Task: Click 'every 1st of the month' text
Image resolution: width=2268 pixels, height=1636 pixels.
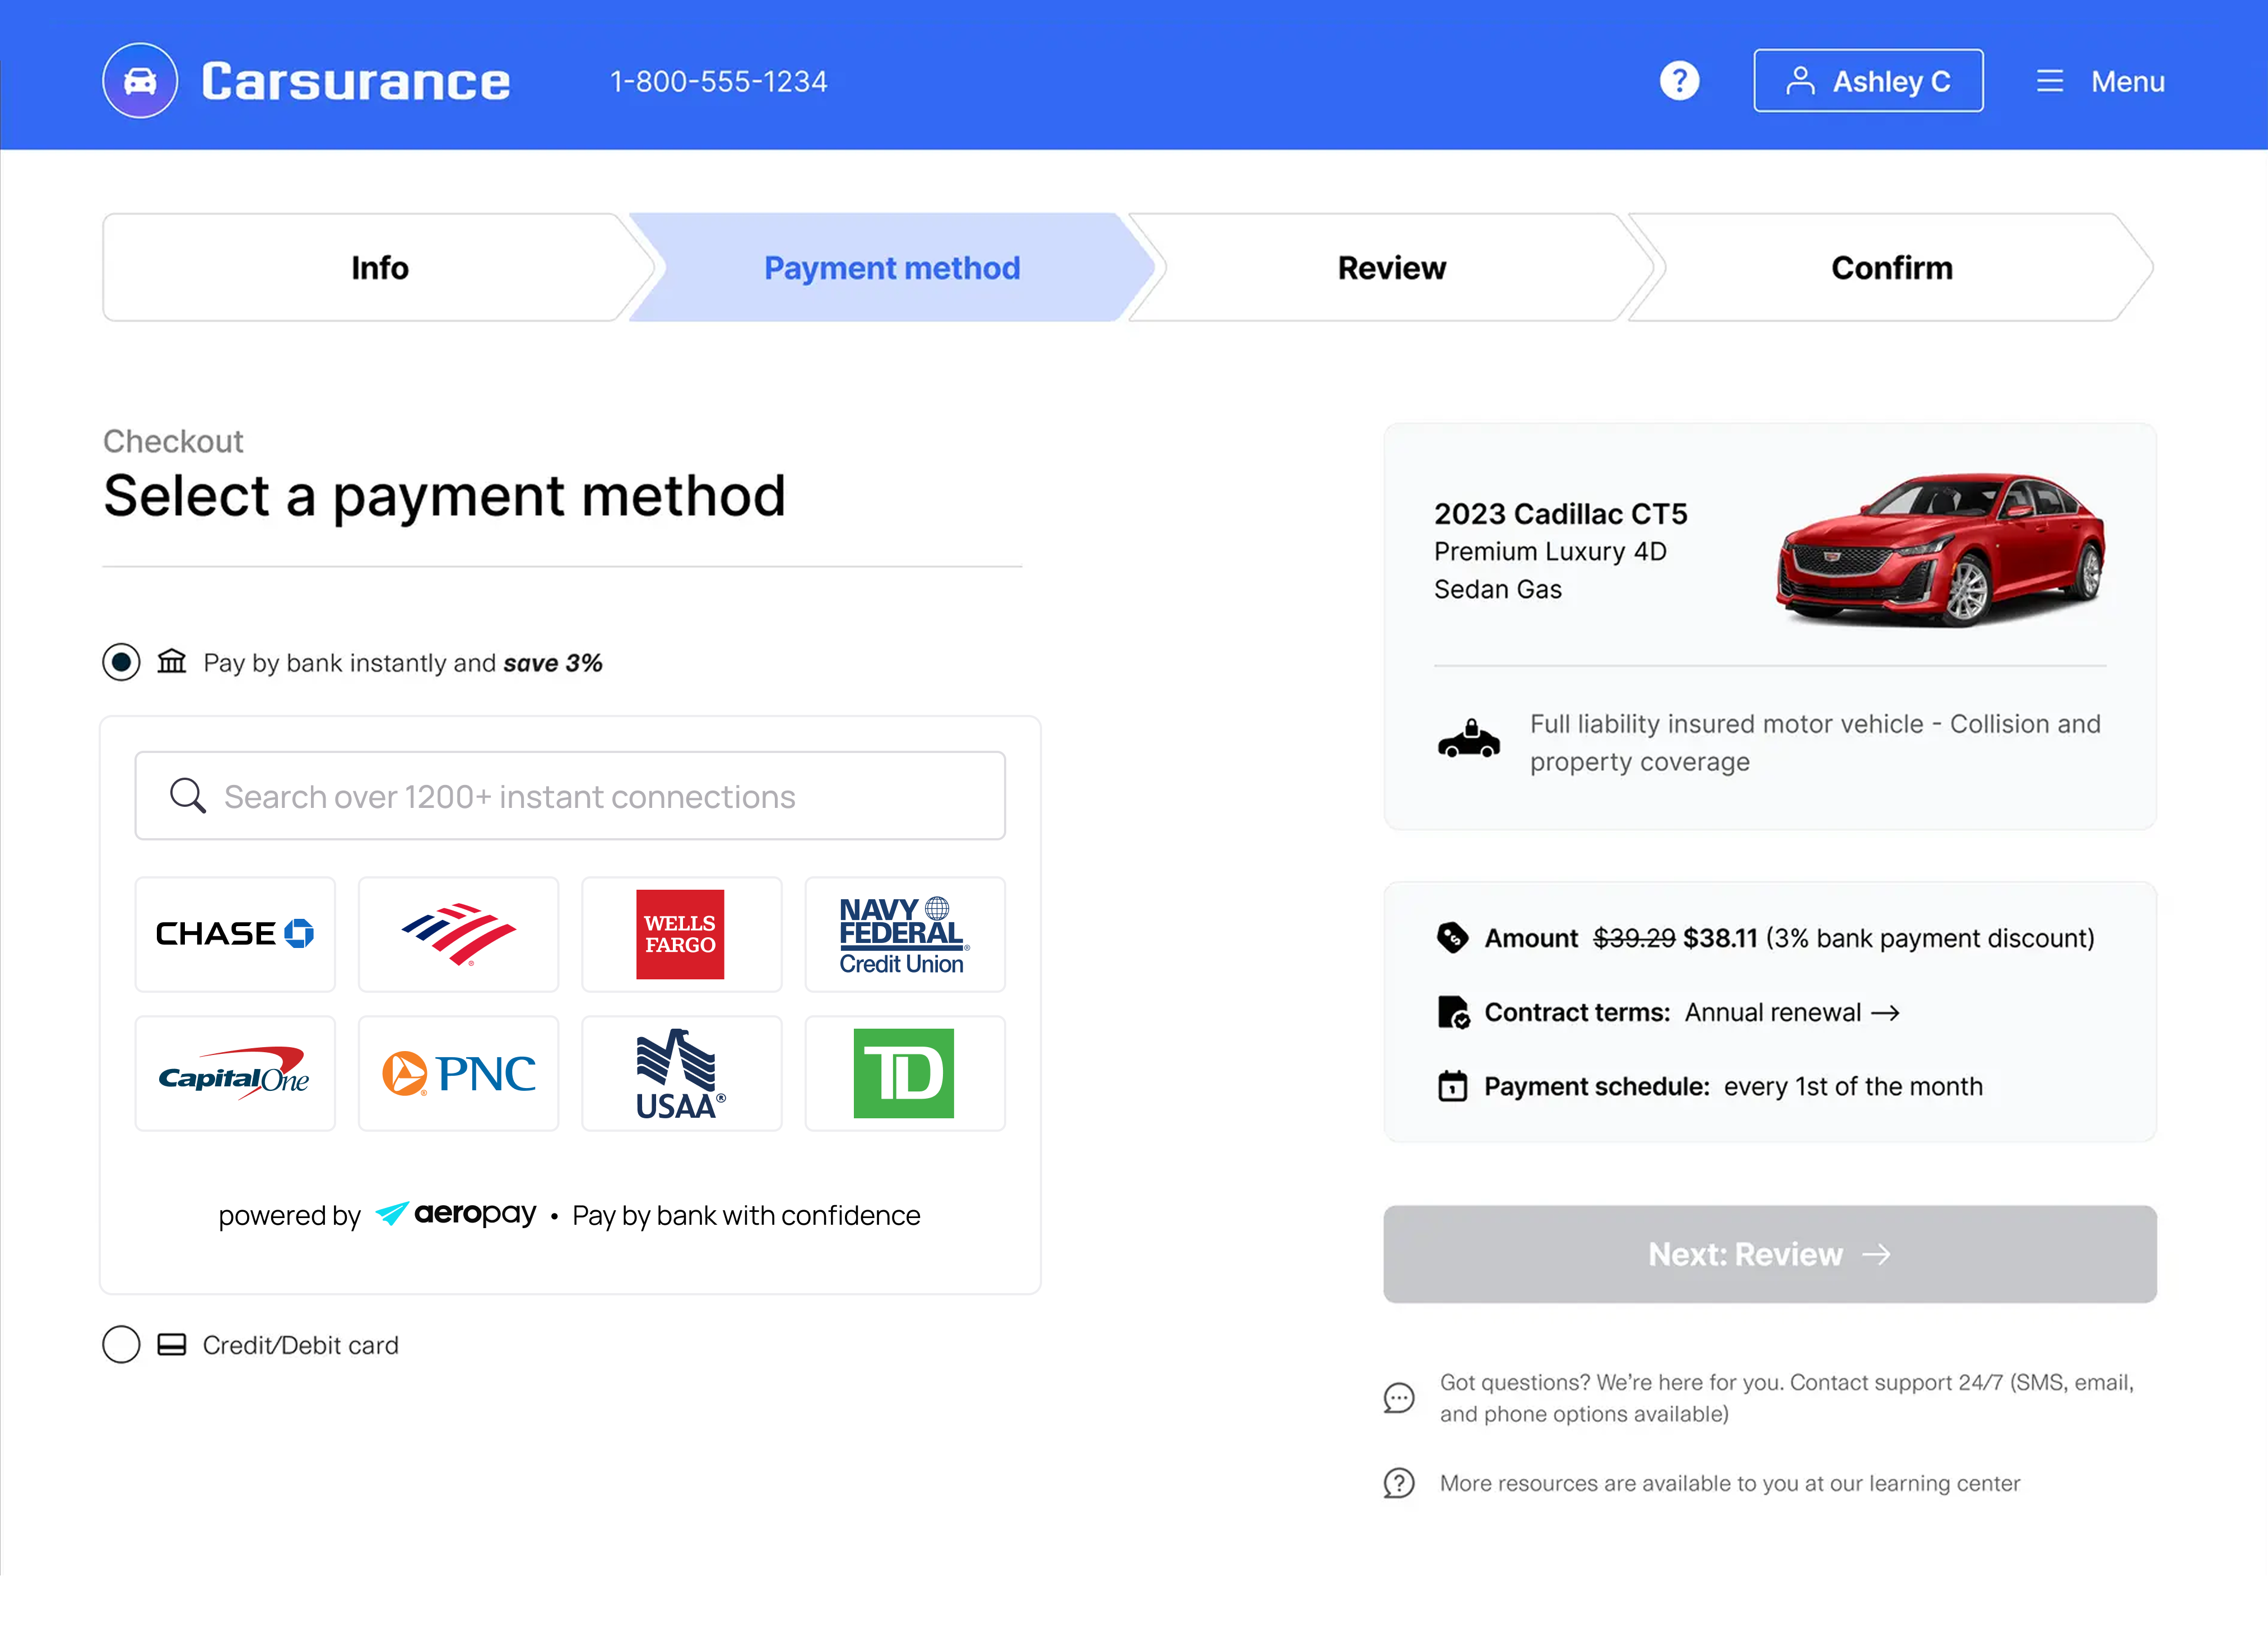Action: pyautogui.click(x=1853, y=1087)
